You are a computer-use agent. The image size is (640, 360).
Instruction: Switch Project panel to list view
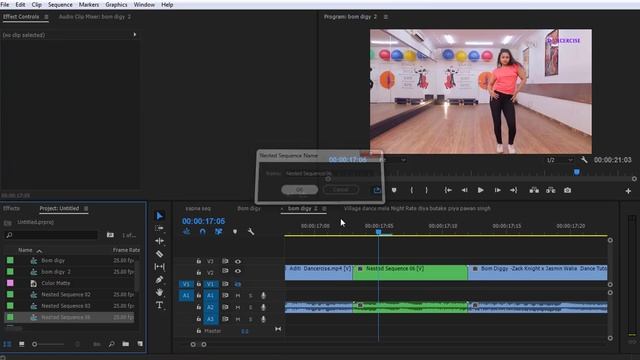coord(7,344)
